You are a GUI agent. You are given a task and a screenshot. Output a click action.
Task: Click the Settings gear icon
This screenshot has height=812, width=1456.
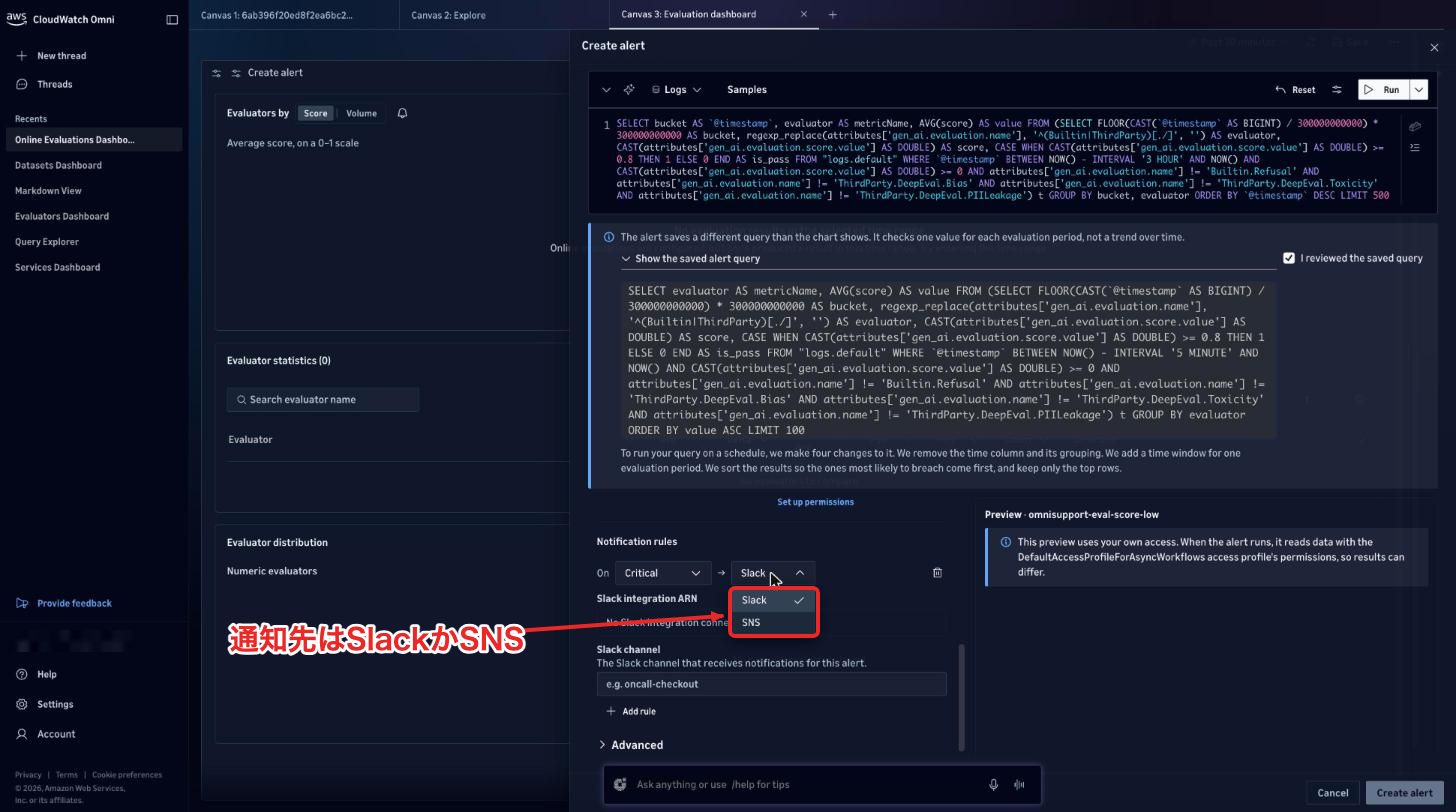[x=22, y=704]
